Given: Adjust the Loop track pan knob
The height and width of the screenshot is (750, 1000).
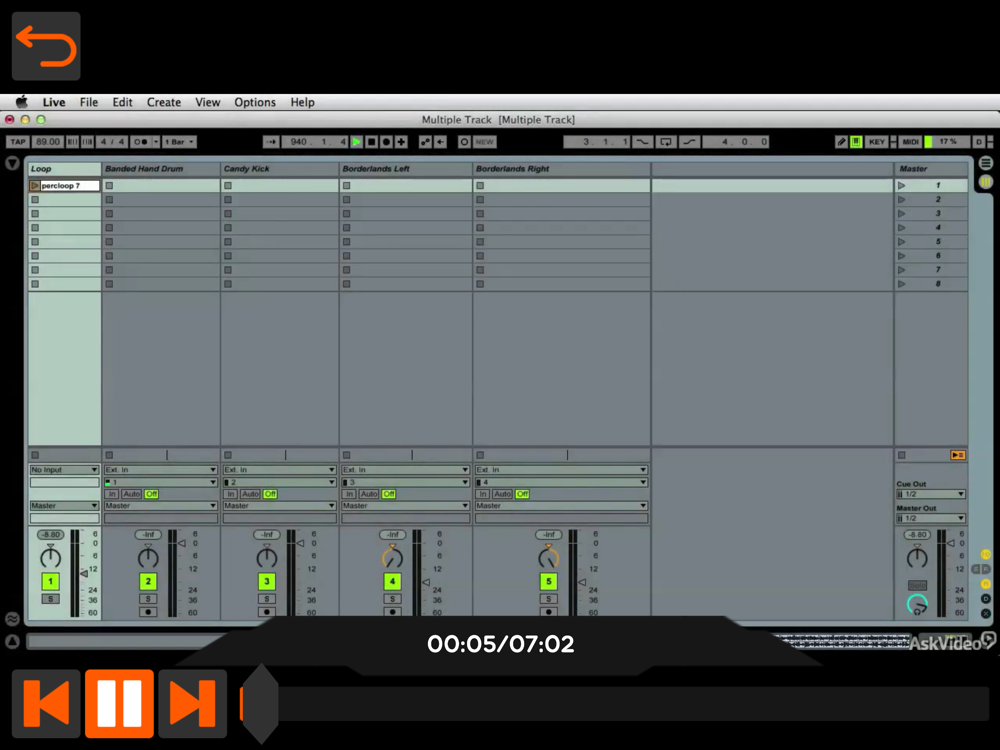Looking at the screenshot, I should [50, 557].
